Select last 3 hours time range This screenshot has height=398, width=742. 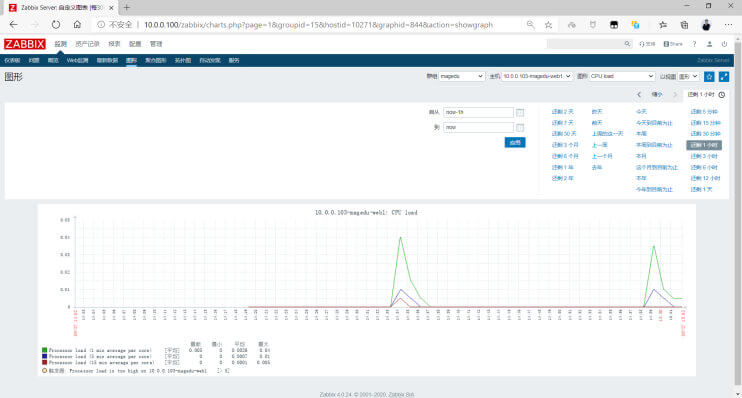point(704,156)
